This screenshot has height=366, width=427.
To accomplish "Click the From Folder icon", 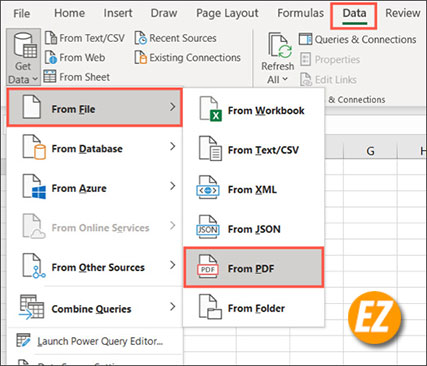I will [x=210, y=307].
